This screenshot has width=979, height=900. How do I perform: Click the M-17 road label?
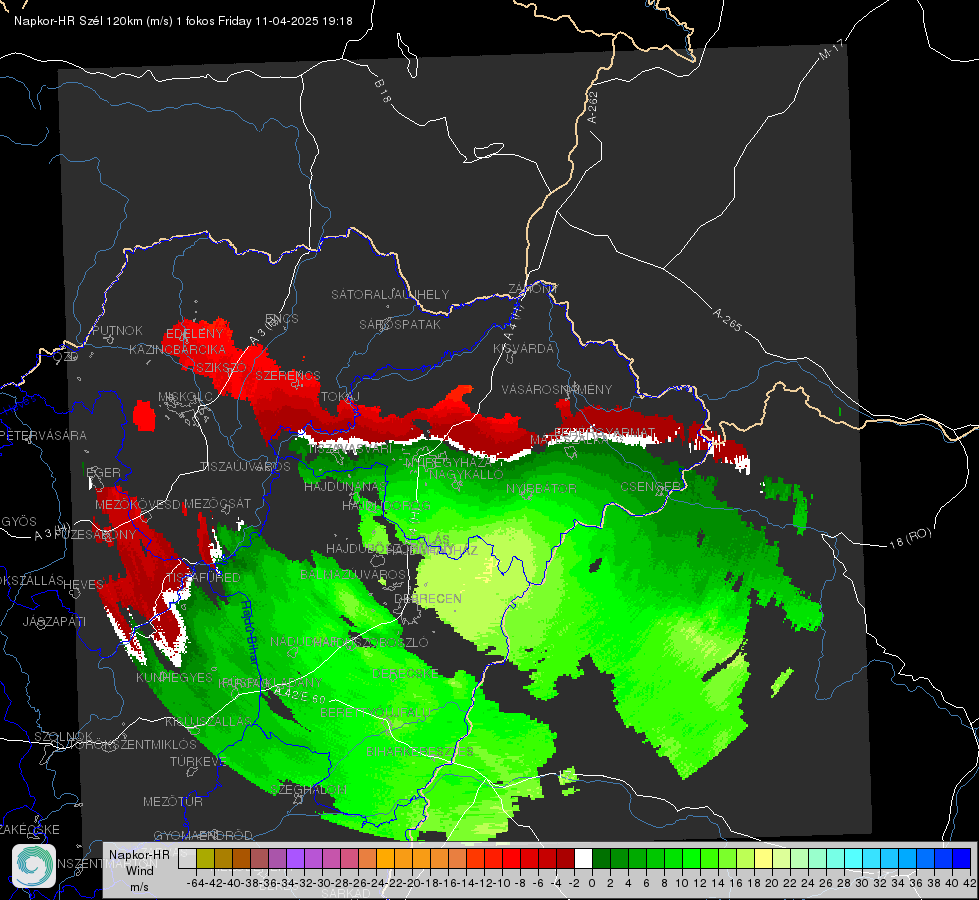(830, 49)
